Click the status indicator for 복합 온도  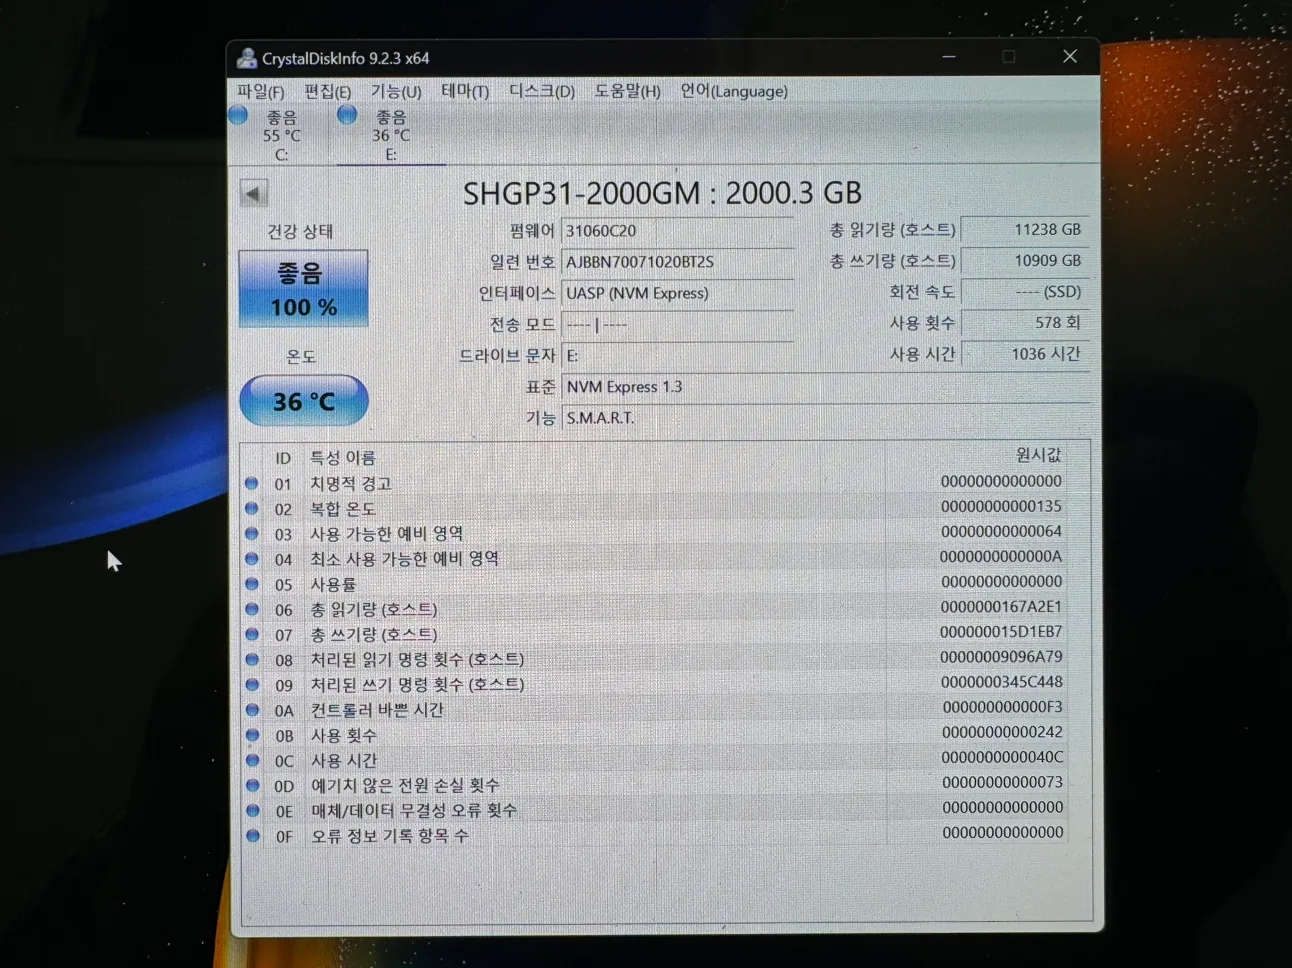(x=252, y=509)
